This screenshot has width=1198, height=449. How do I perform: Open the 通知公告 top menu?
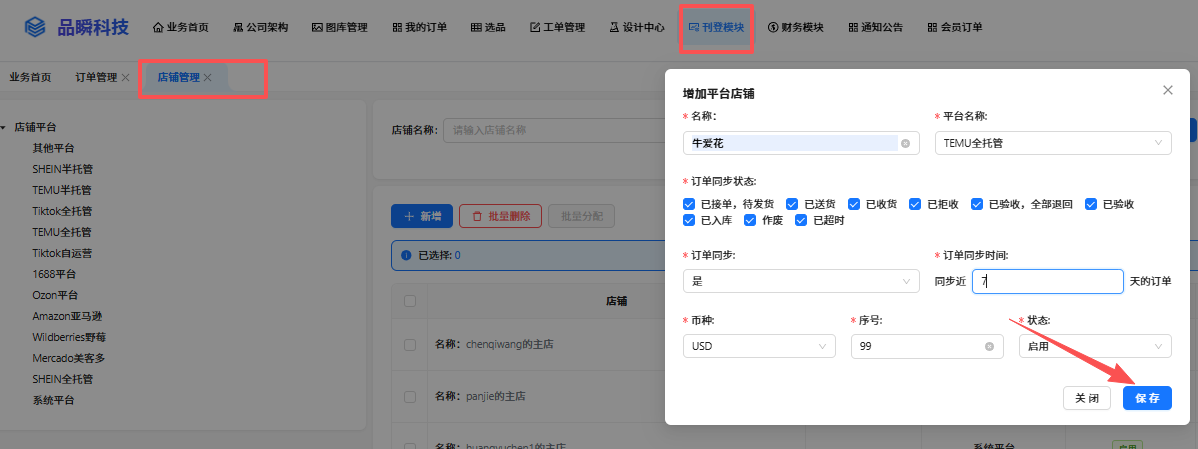[876, 27]
